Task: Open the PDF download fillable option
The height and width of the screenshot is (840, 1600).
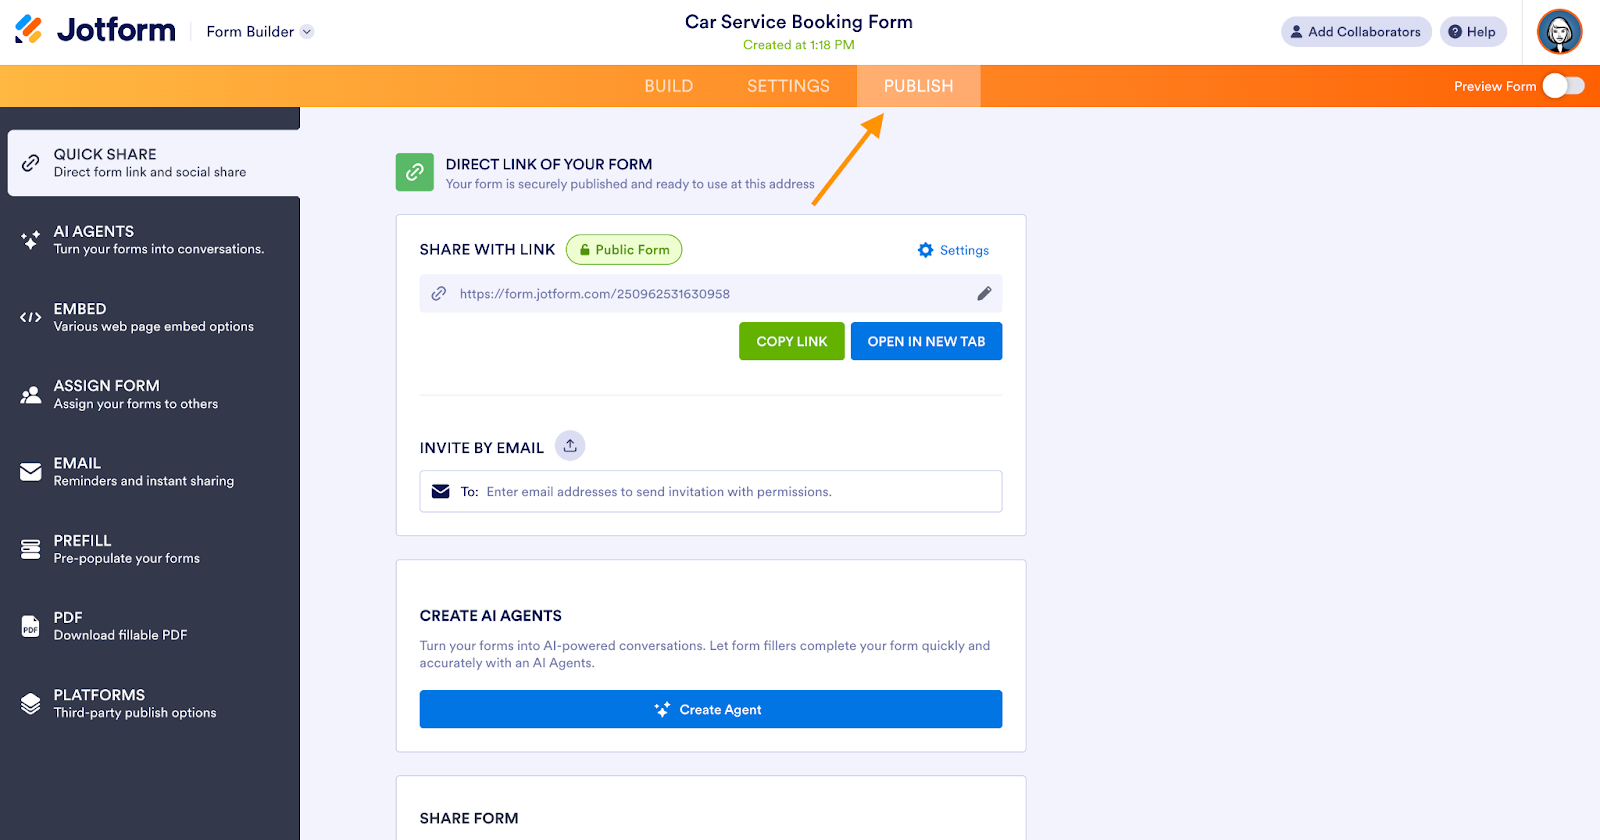Action: pos(150,626)
